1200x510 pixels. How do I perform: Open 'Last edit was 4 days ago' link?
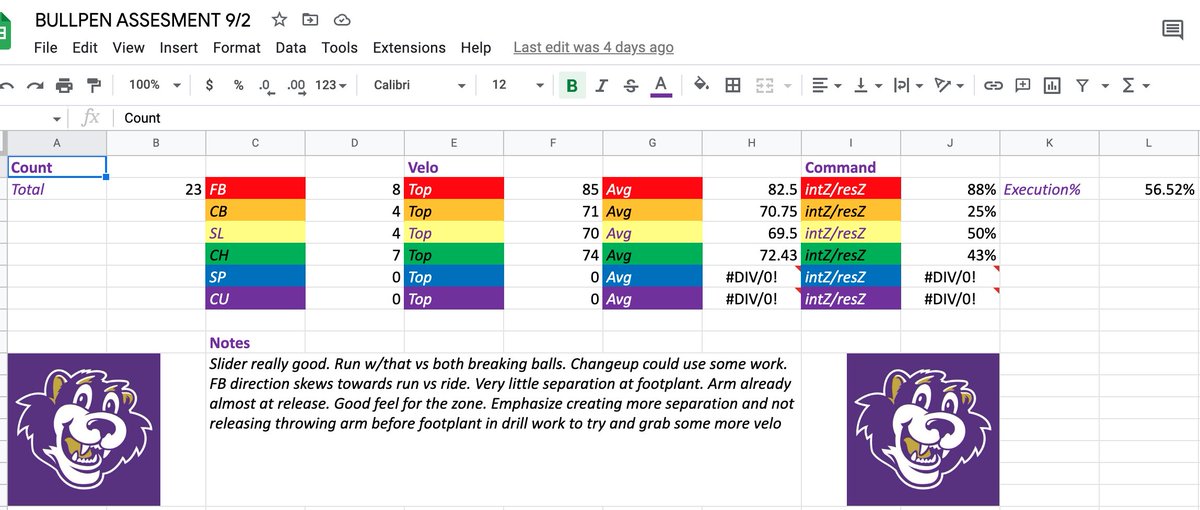coord(593,47)
